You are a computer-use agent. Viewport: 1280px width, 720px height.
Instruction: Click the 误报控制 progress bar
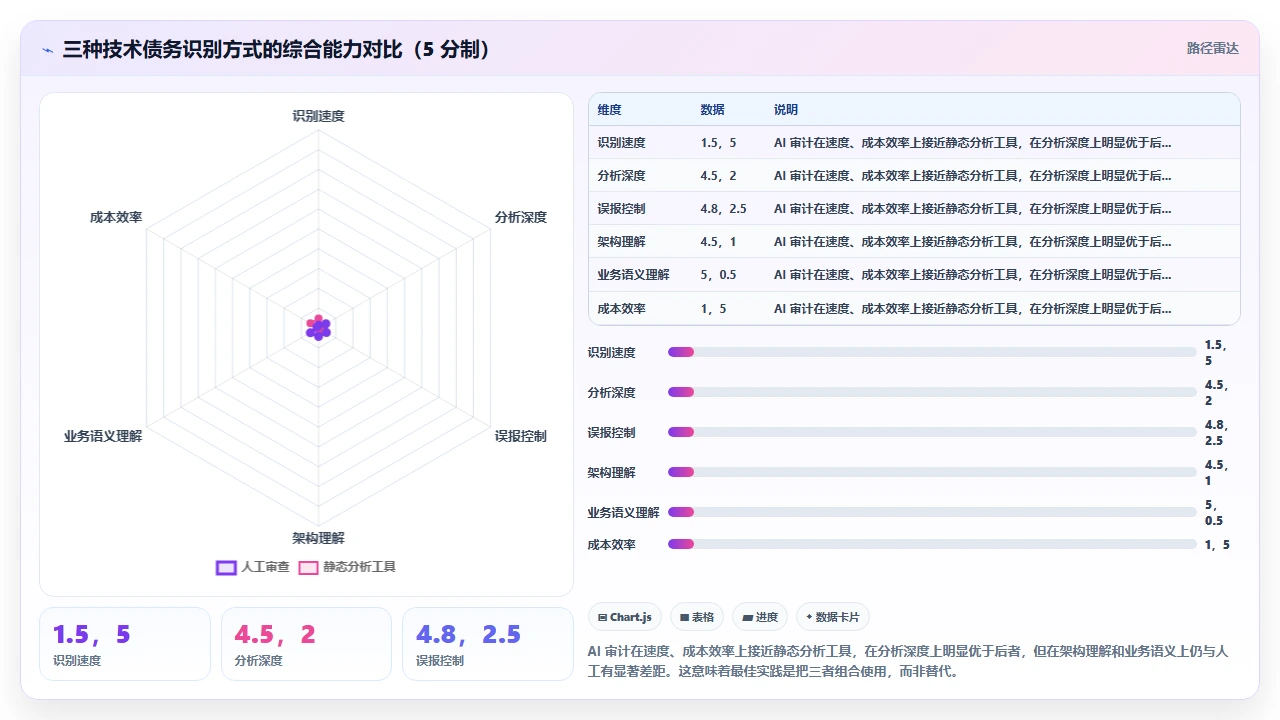[x=932, y=432]
